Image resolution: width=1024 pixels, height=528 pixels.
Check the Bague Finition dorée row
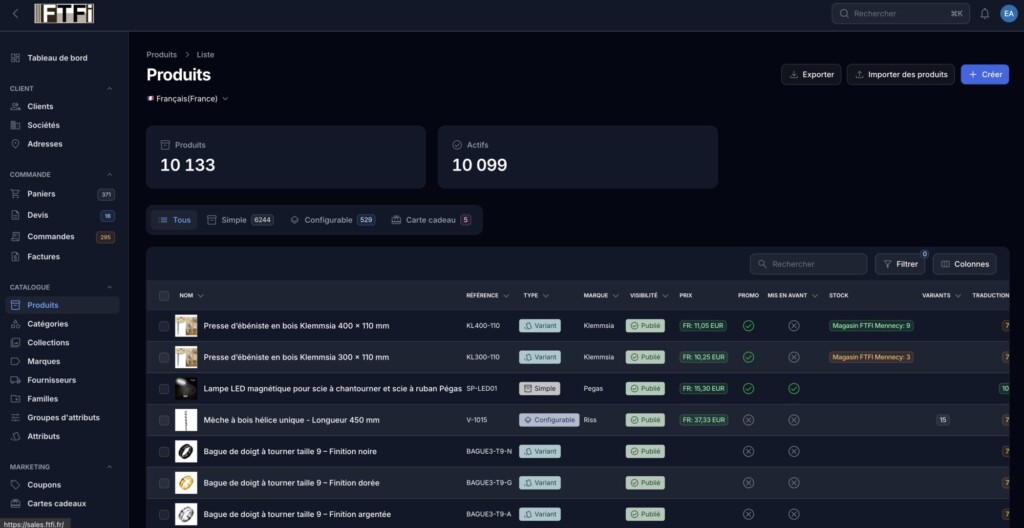pyautogui.click(x=164, y=483)
